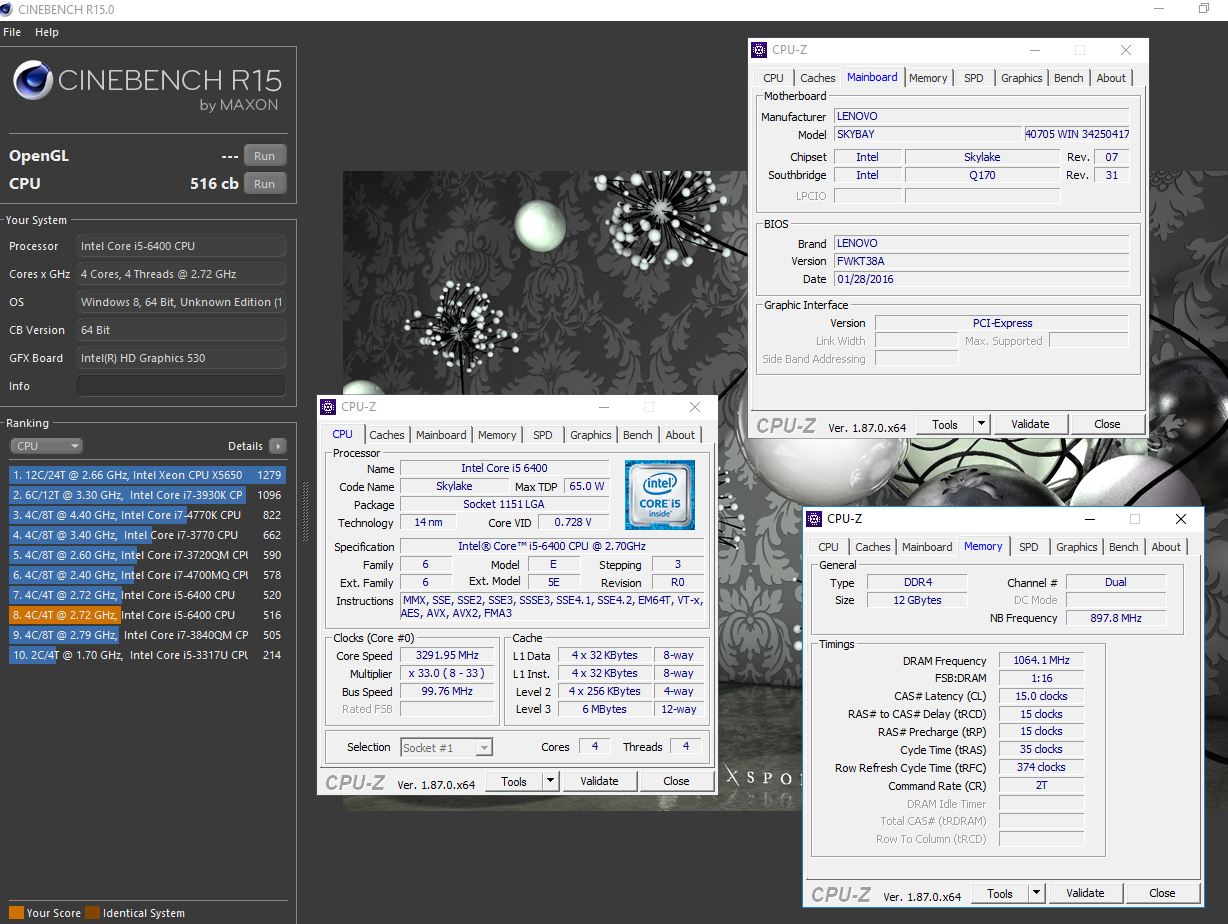Click the Southbridge model value Q170
This screenshot has height=924, width=1228.
[x=982, y=175]
